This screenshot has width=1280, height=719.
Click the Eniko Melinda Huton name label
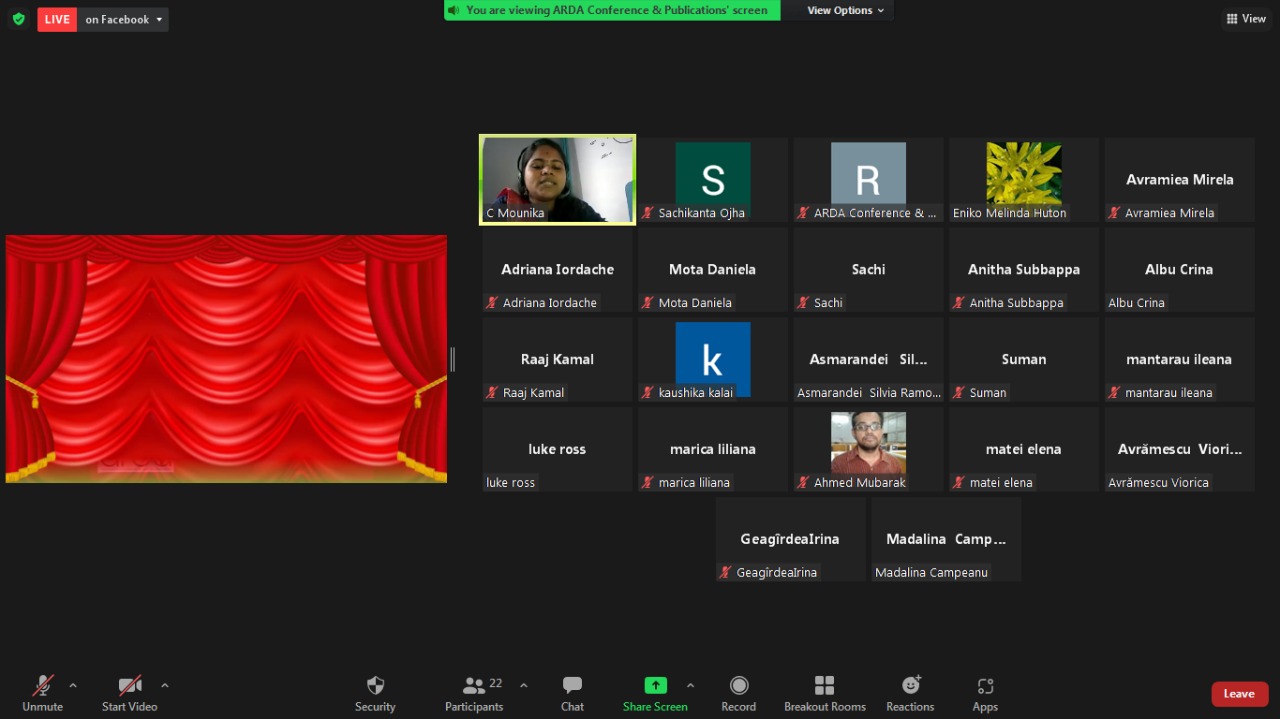[x=1009, y=213]
